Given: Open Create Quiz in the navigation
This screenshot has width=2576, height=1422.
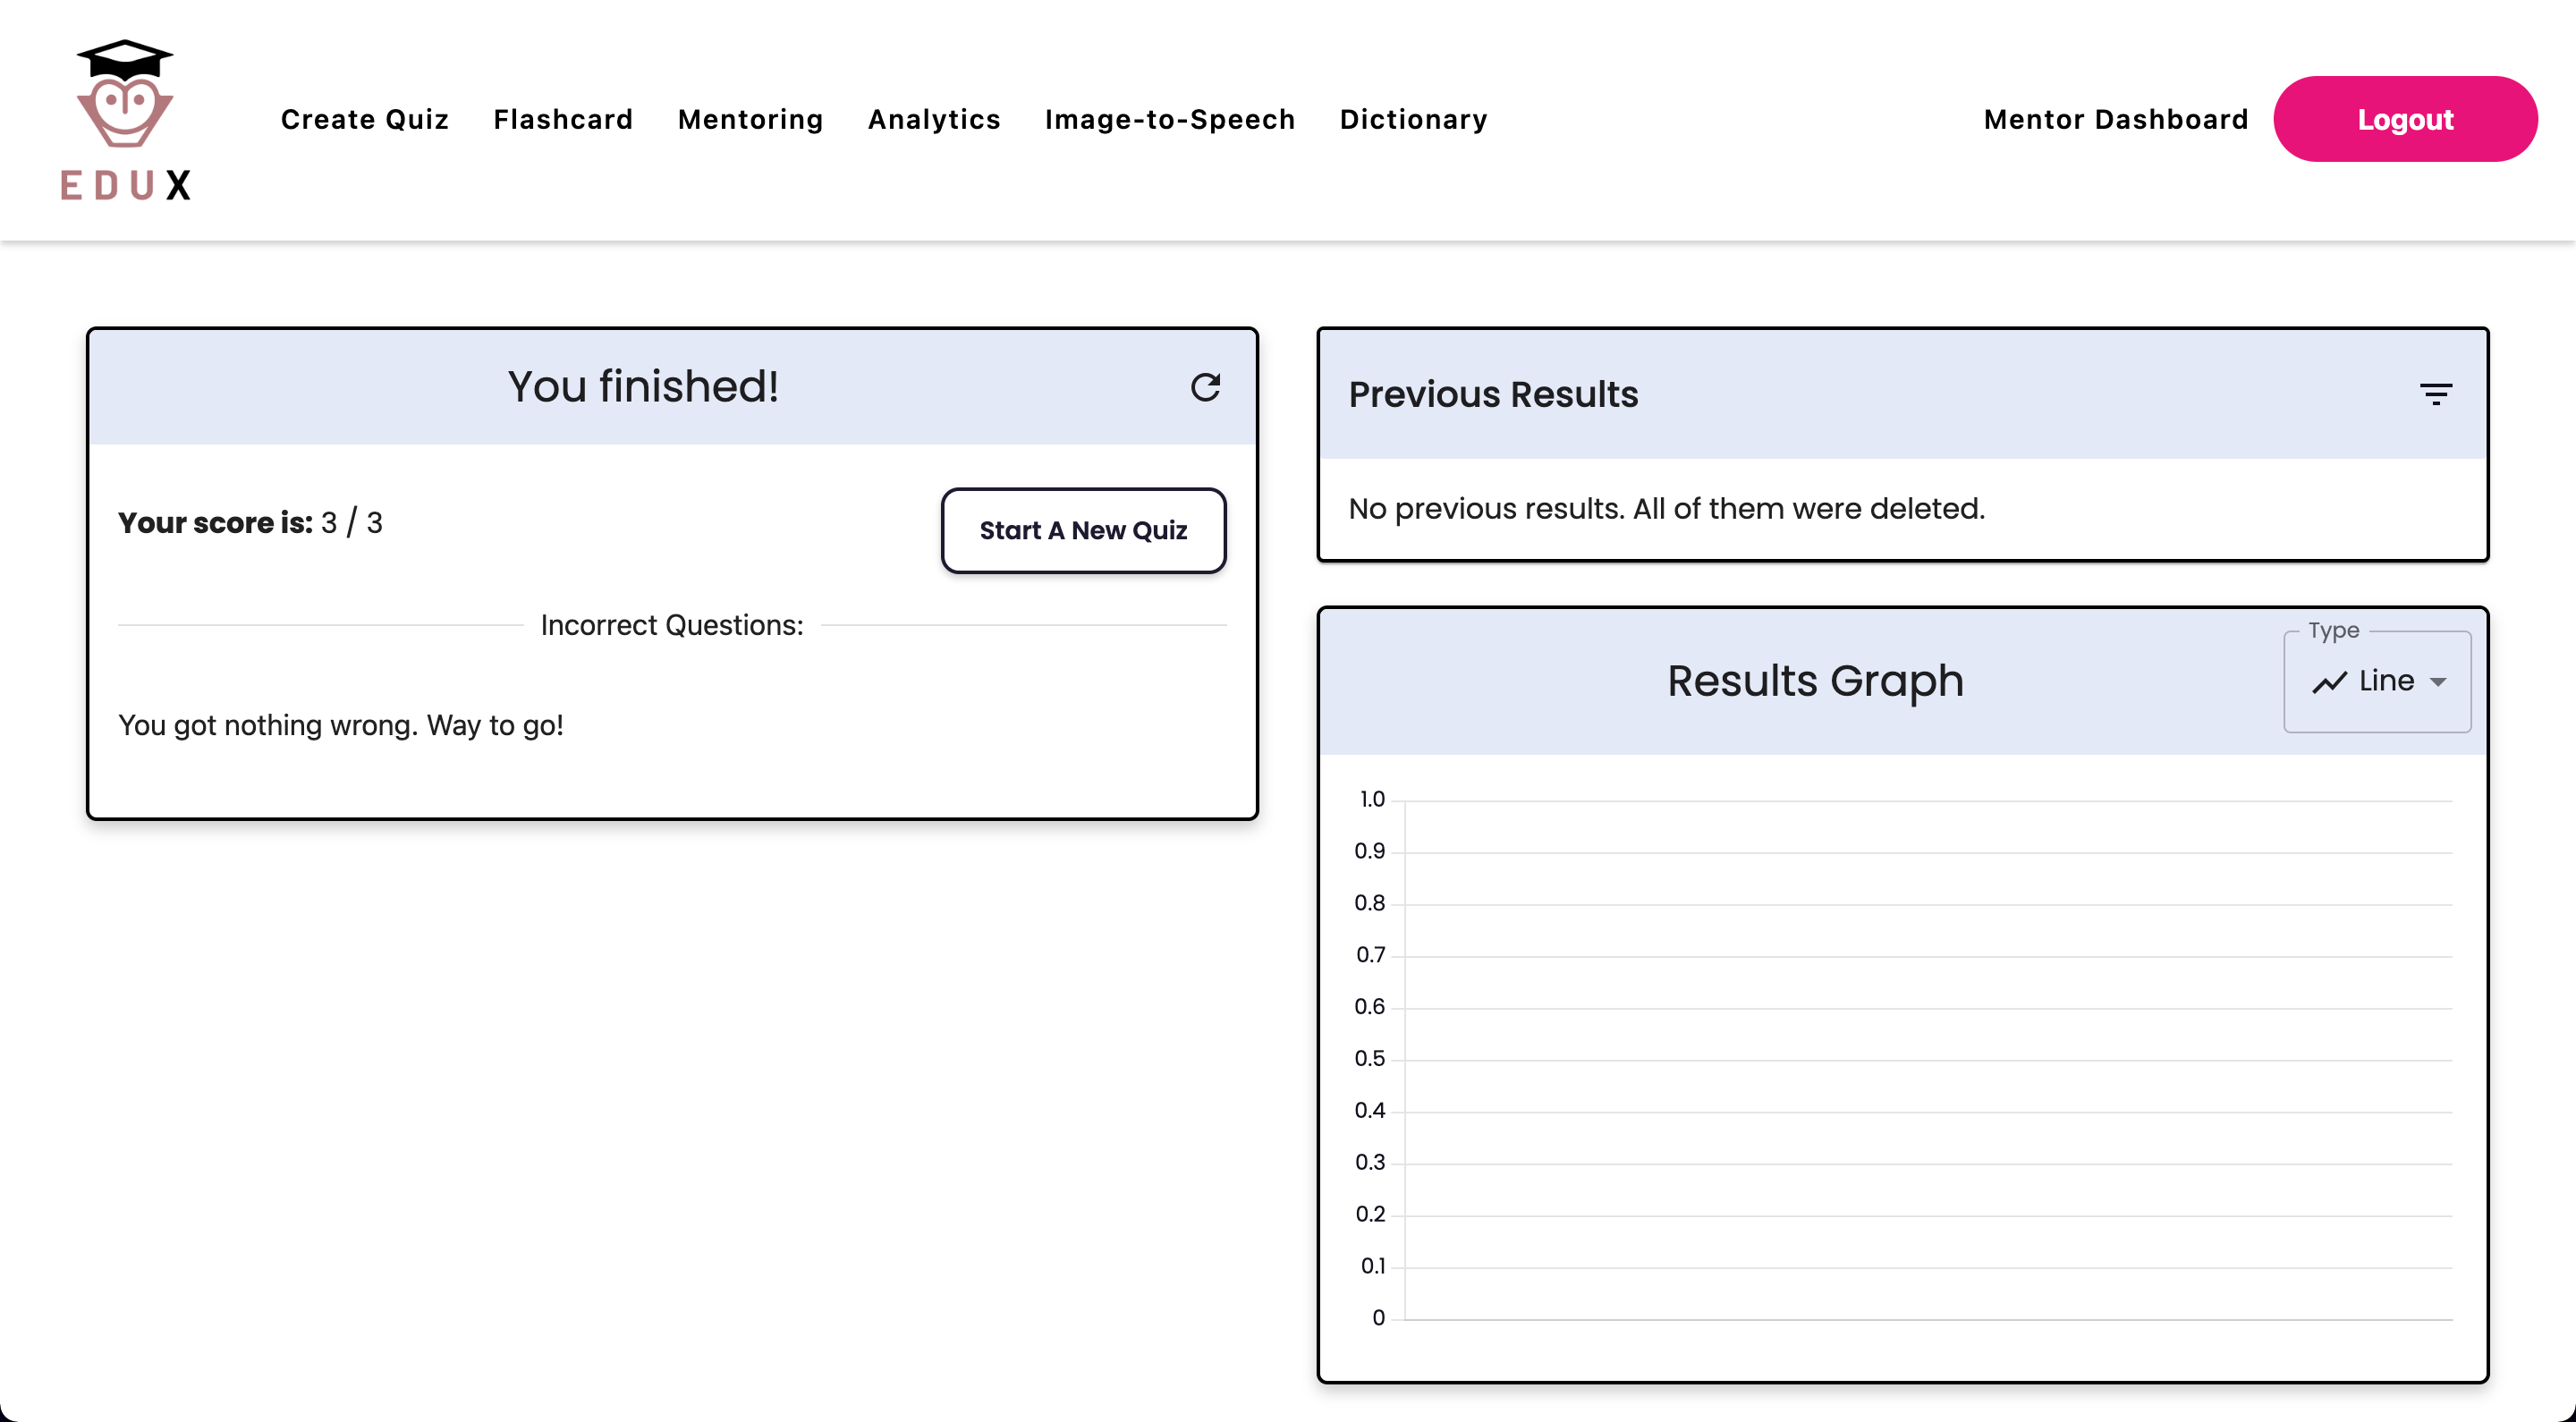Looking at the screenshot, I should tap(364, 119).
